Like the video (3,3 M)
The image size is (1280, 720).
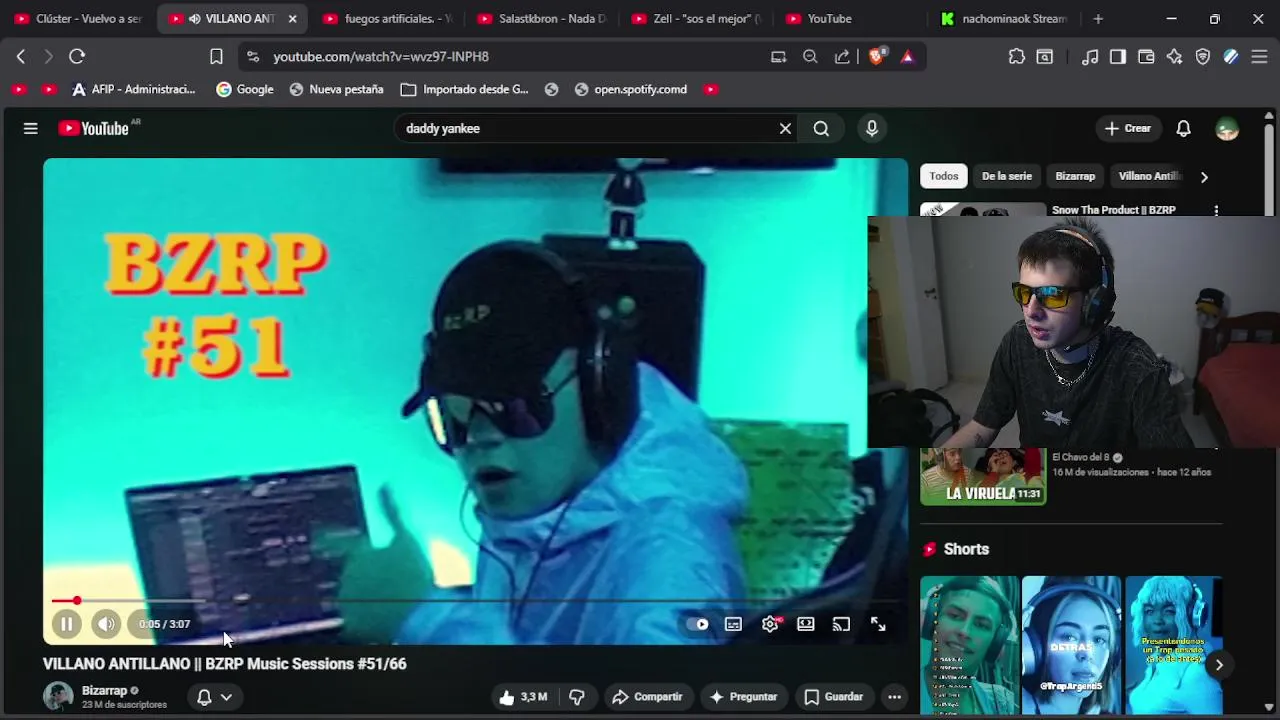pos(523,697)
